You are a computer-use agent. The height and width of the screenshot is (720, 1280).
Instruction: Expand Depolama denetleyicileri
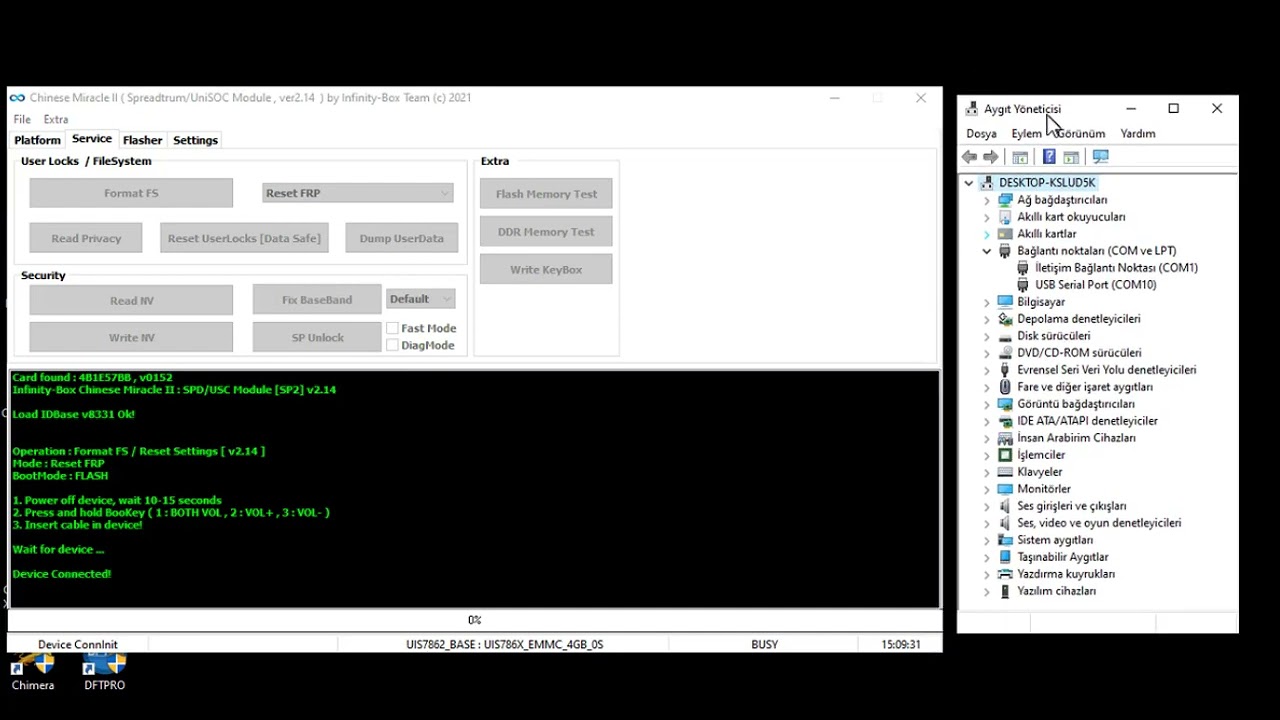click(x=987, y=319)
